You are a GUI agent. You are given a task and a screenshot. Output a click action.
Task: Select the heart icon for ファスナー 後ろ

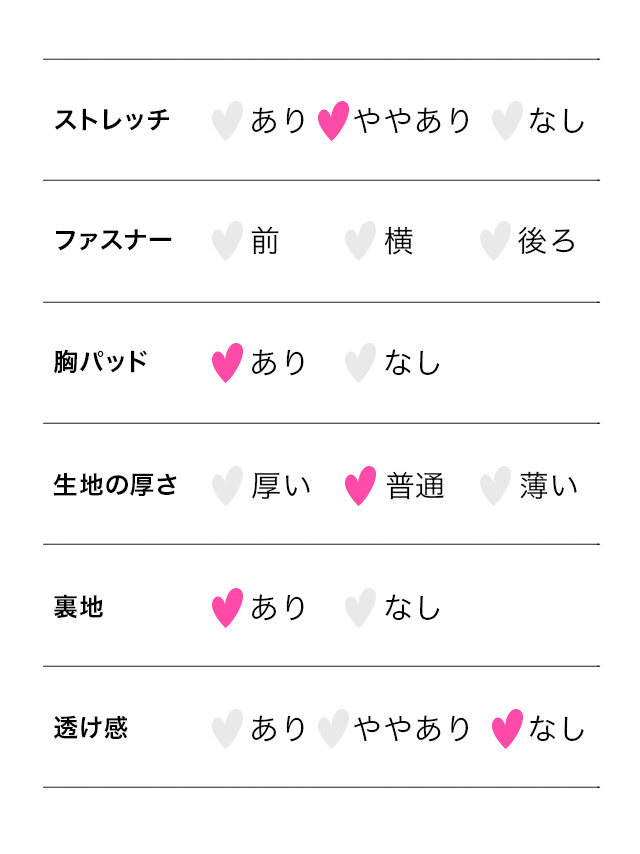pyautogui.click(x=495, y=242)
